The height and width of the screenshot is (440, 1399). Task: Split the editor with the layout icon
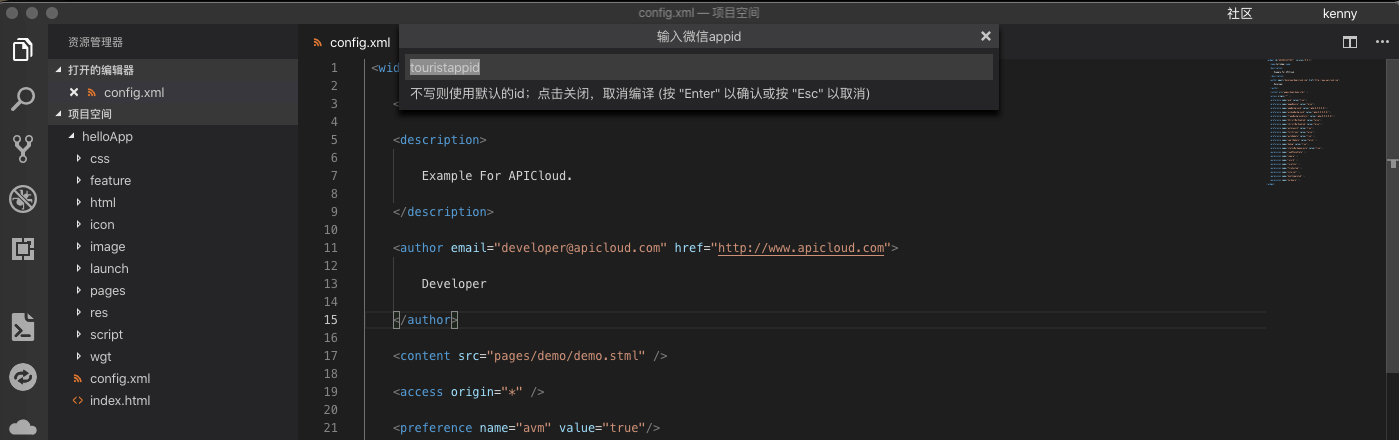pyautogui.click(x=1350, y=42)
